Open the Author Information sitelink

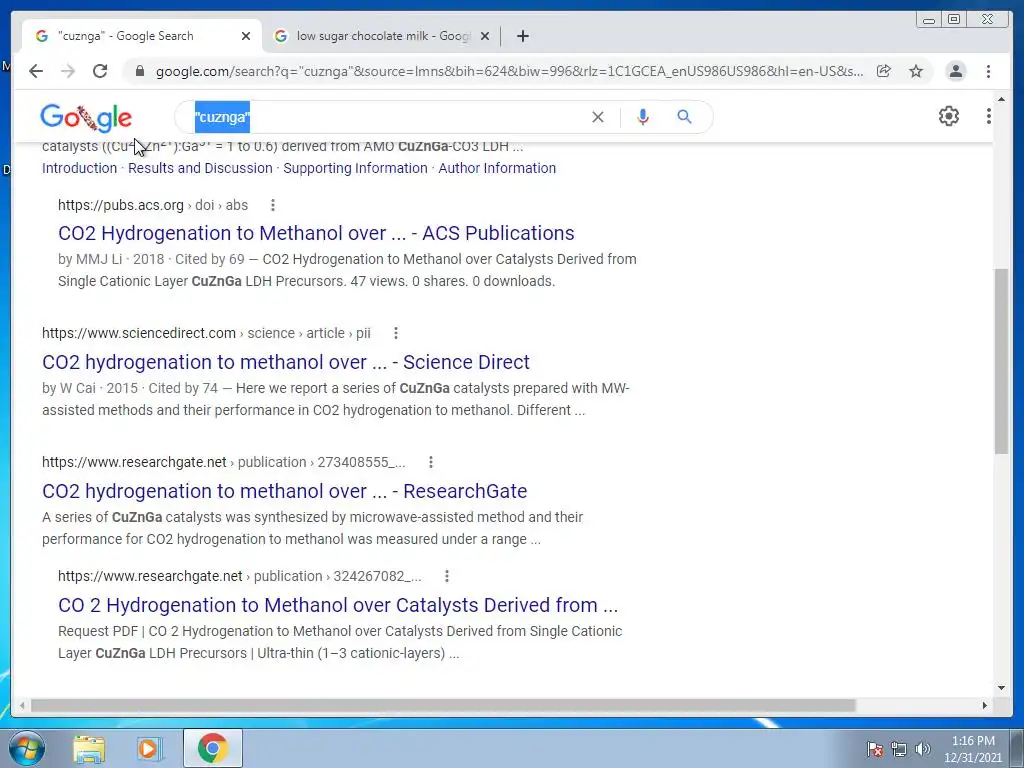497,168
